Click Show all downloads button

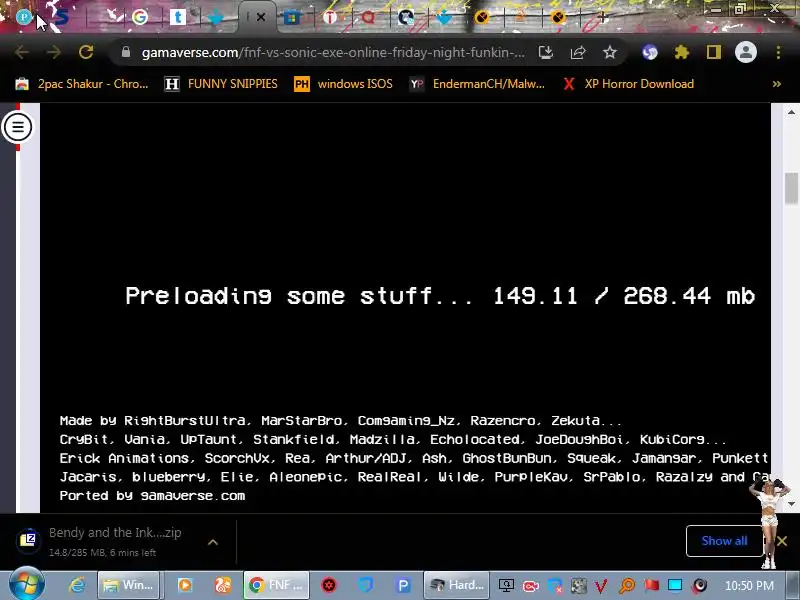pyautogui.click(x=724, y=541)
